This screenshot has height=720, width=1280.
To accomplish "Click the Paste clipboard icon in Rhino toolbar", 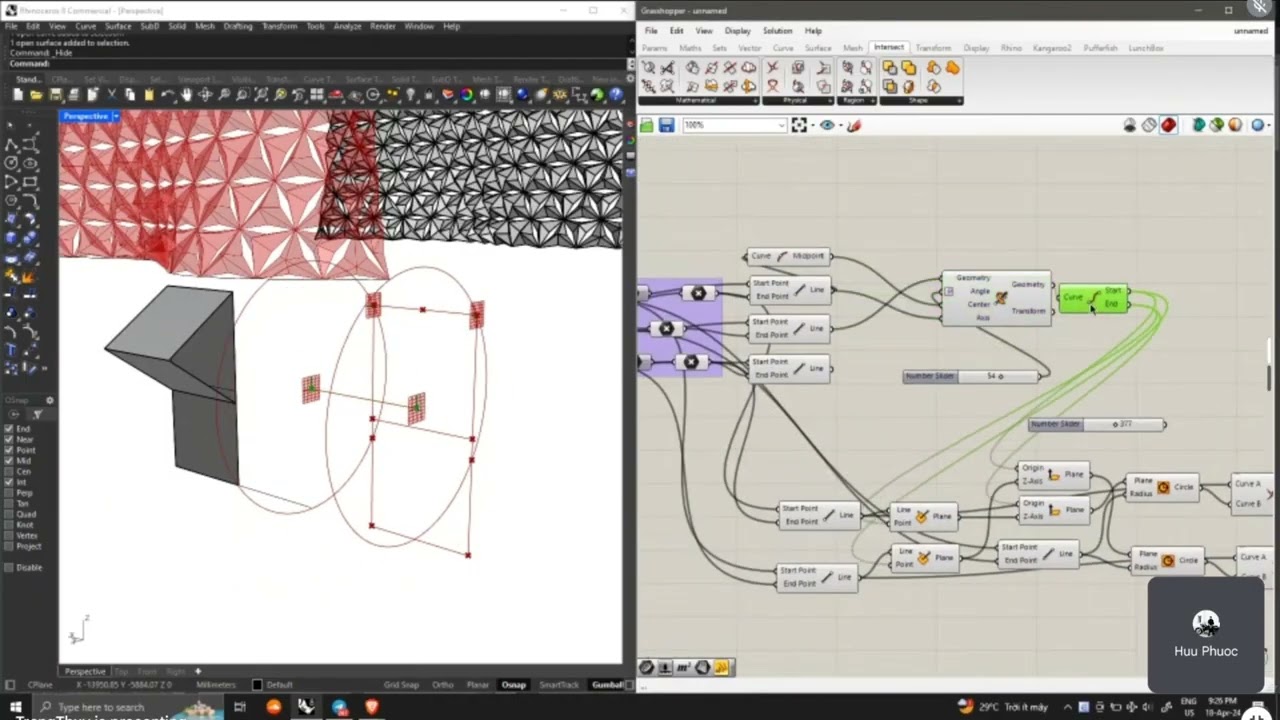I will click(x=149, y=95).
